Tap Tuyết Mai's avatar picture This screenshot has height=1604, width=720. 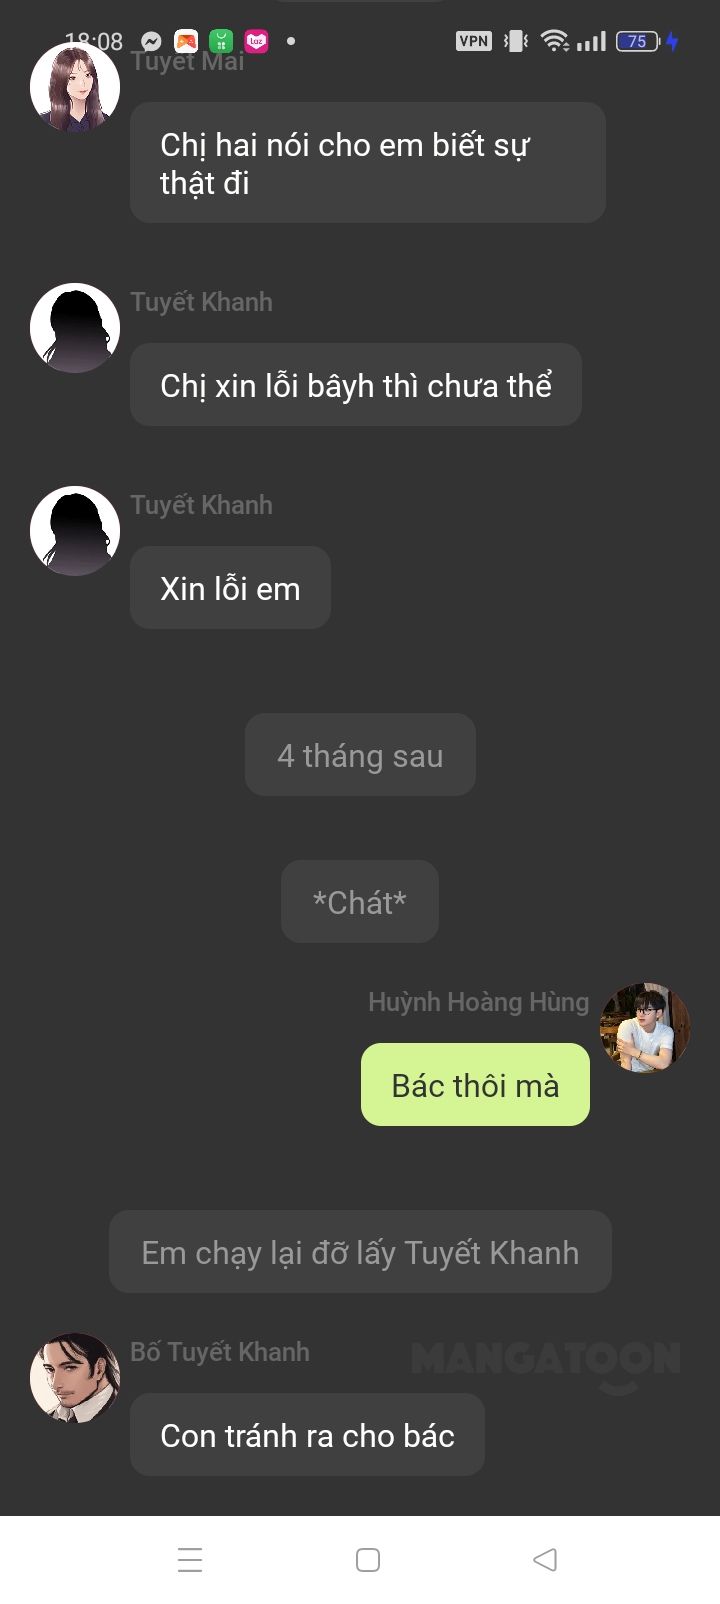[75, 87]
